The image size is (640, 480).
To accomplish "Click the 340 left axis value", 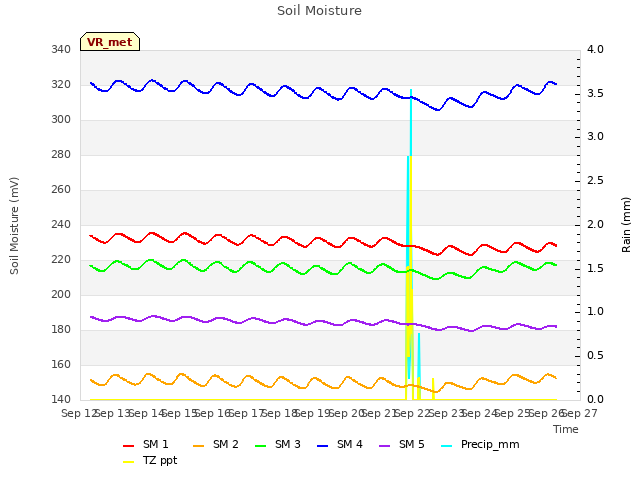I will coord(61,49).
